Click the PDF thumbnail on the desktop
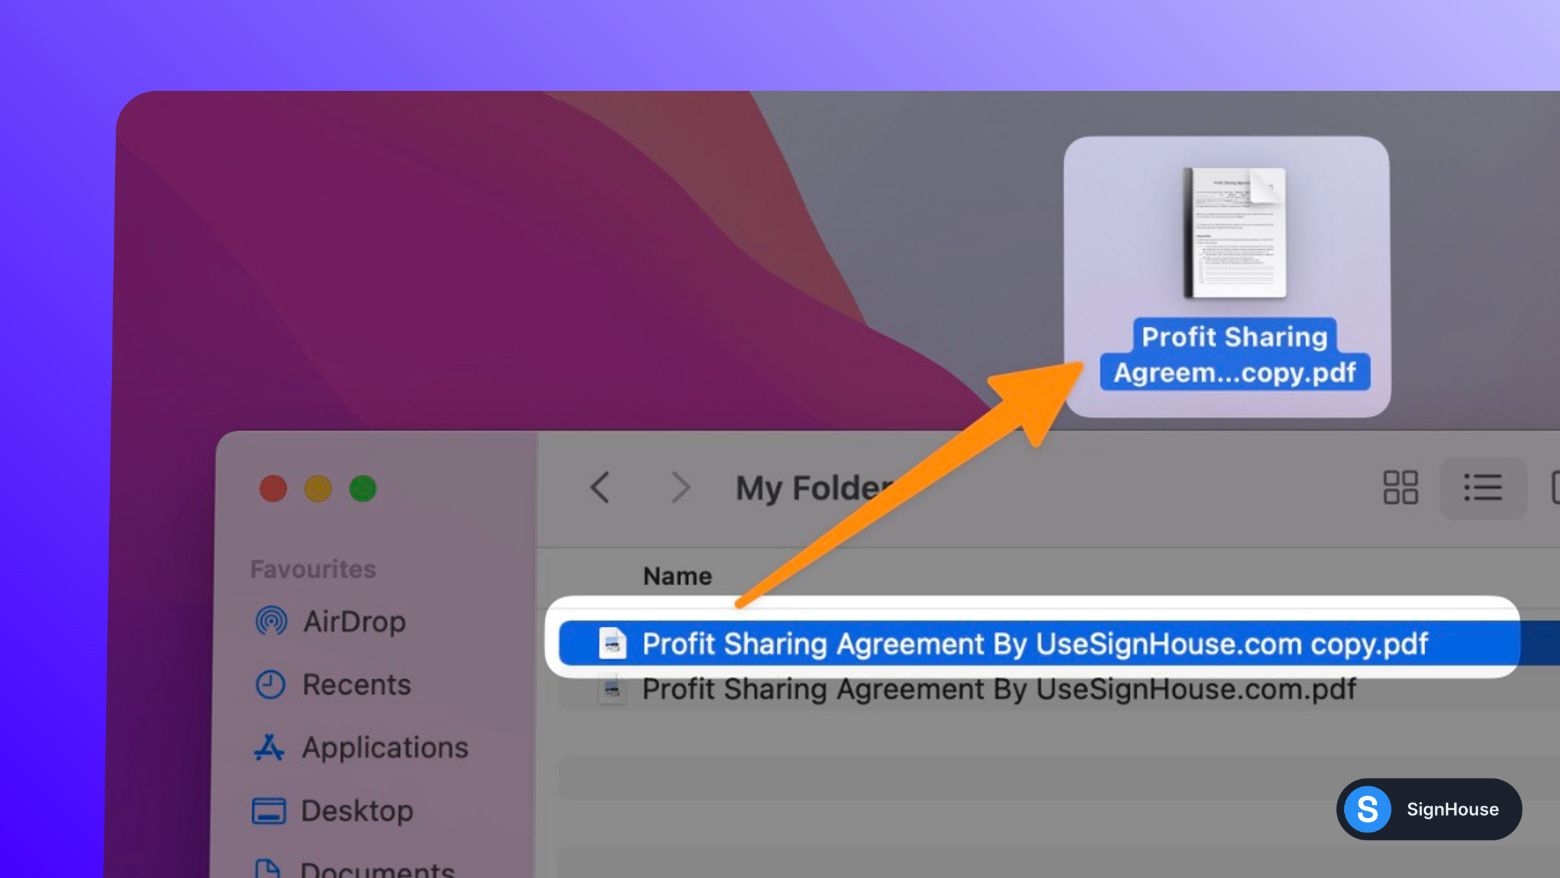This screenshot has height=878, width=1560. 1235,233
